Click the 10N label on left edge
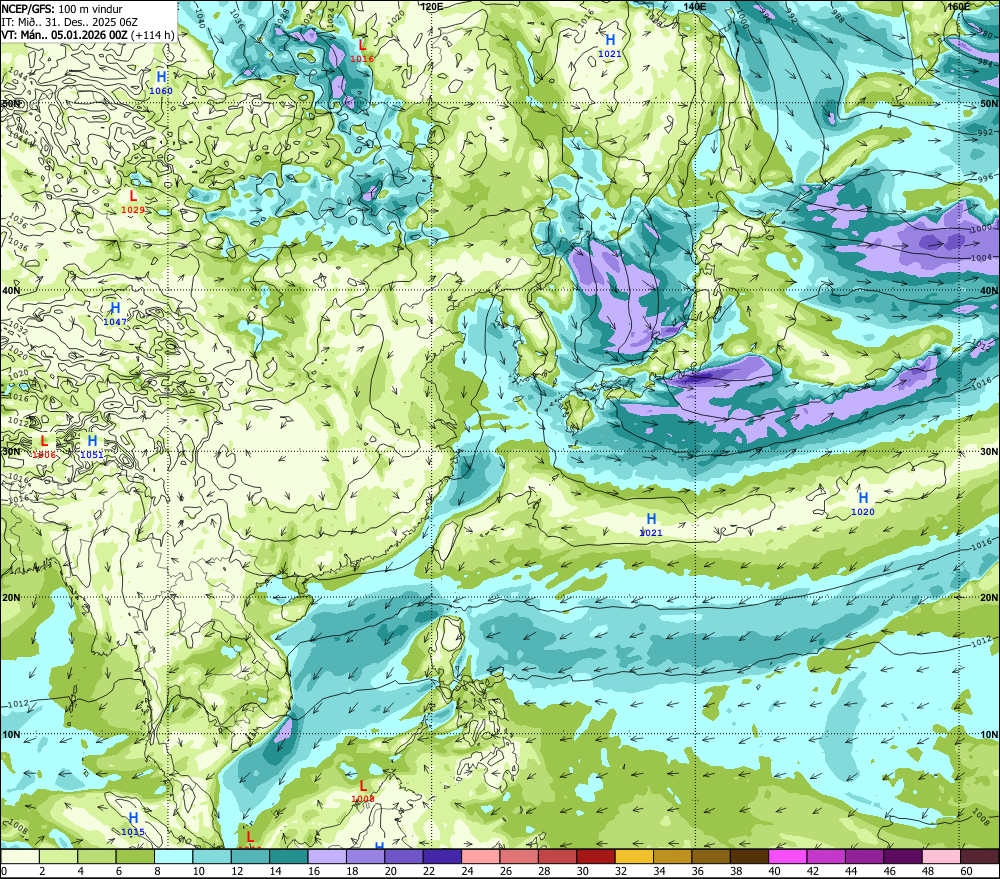1000x879 pixels. click(x=11, y=735)
